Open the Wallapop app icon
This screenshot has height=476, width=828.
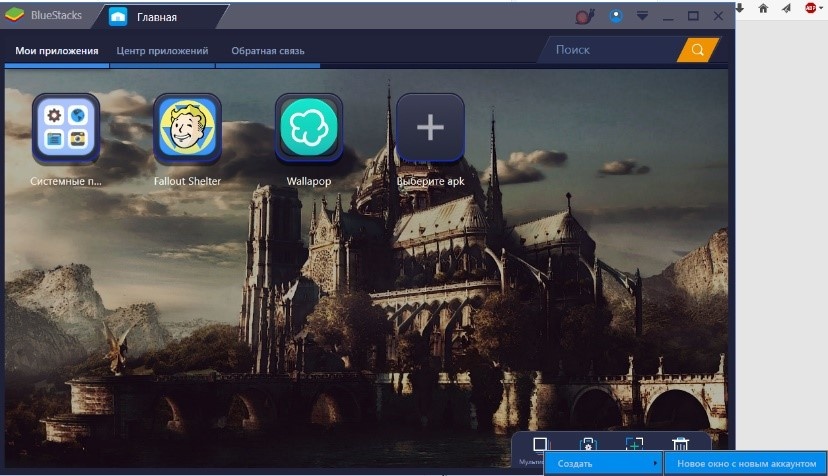(309, 128)
